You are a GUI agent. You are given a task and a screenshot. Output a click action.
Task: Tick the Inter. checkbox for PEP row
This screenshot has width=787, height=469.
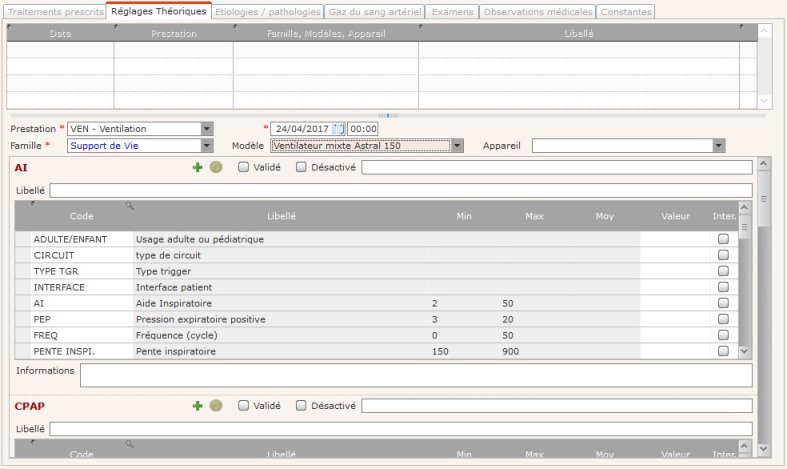[723, 319]
